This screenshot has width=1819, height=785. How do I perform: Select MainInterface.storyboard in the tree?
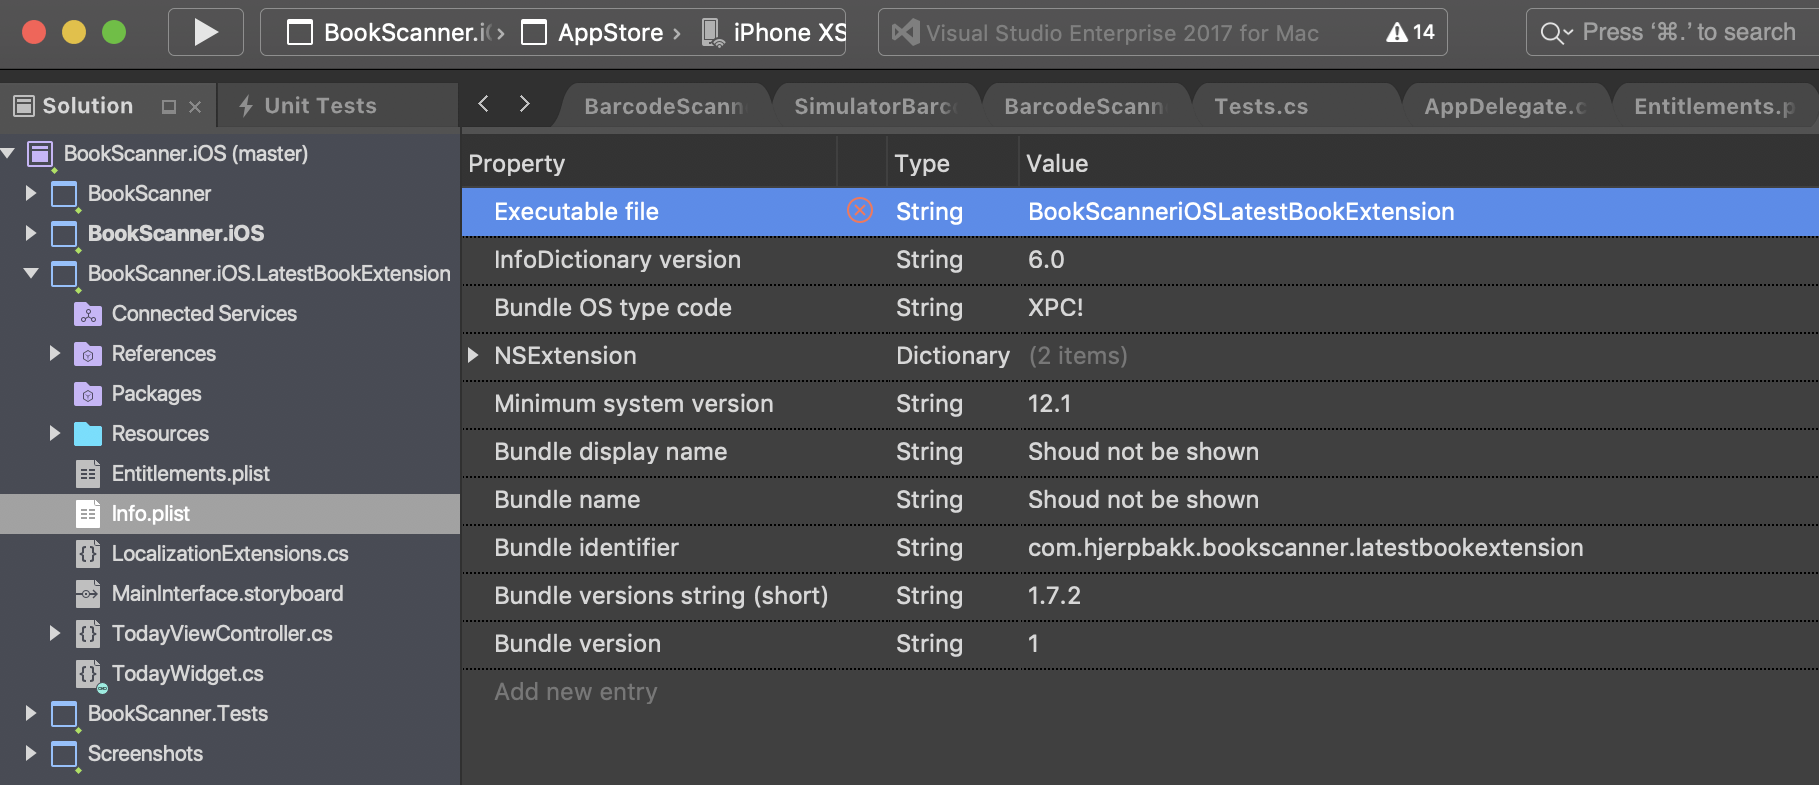pos(230,594)
